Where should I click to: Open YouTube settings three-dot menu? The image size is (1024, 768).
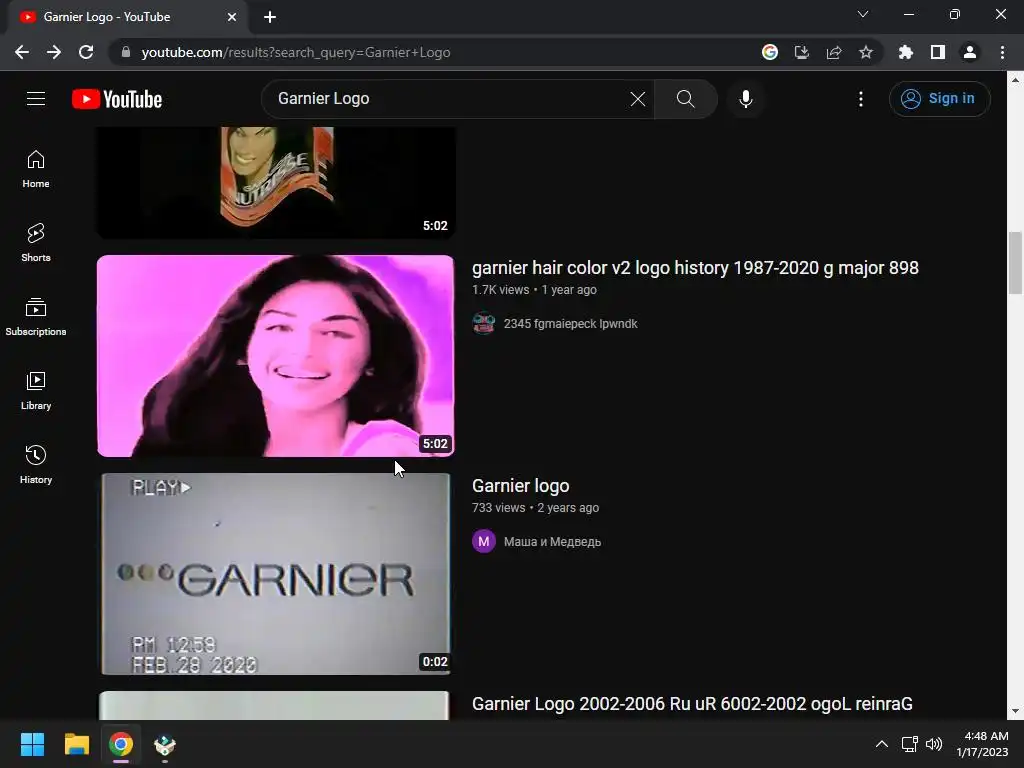[861, 99]
